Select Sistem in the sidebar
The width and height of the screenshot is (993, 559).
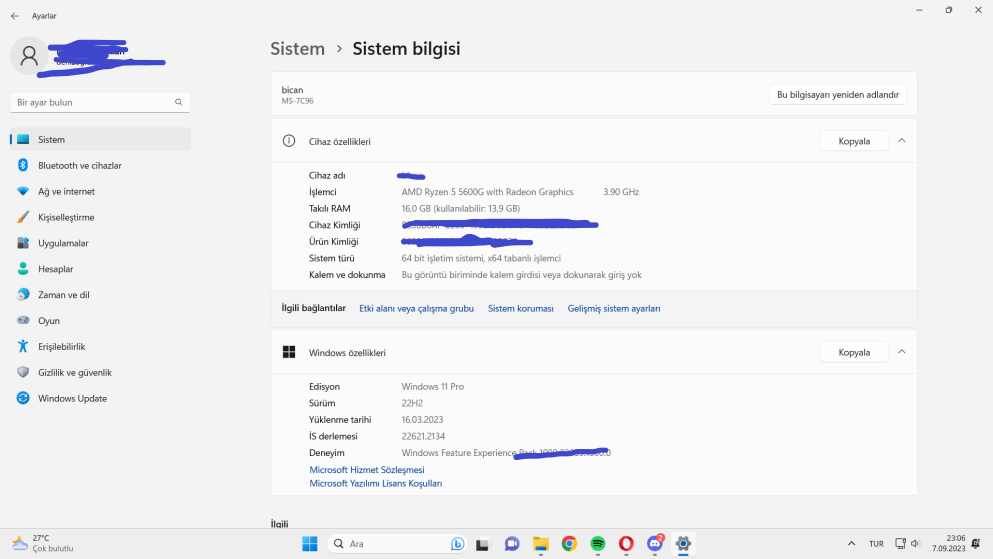tap(100, 139)
